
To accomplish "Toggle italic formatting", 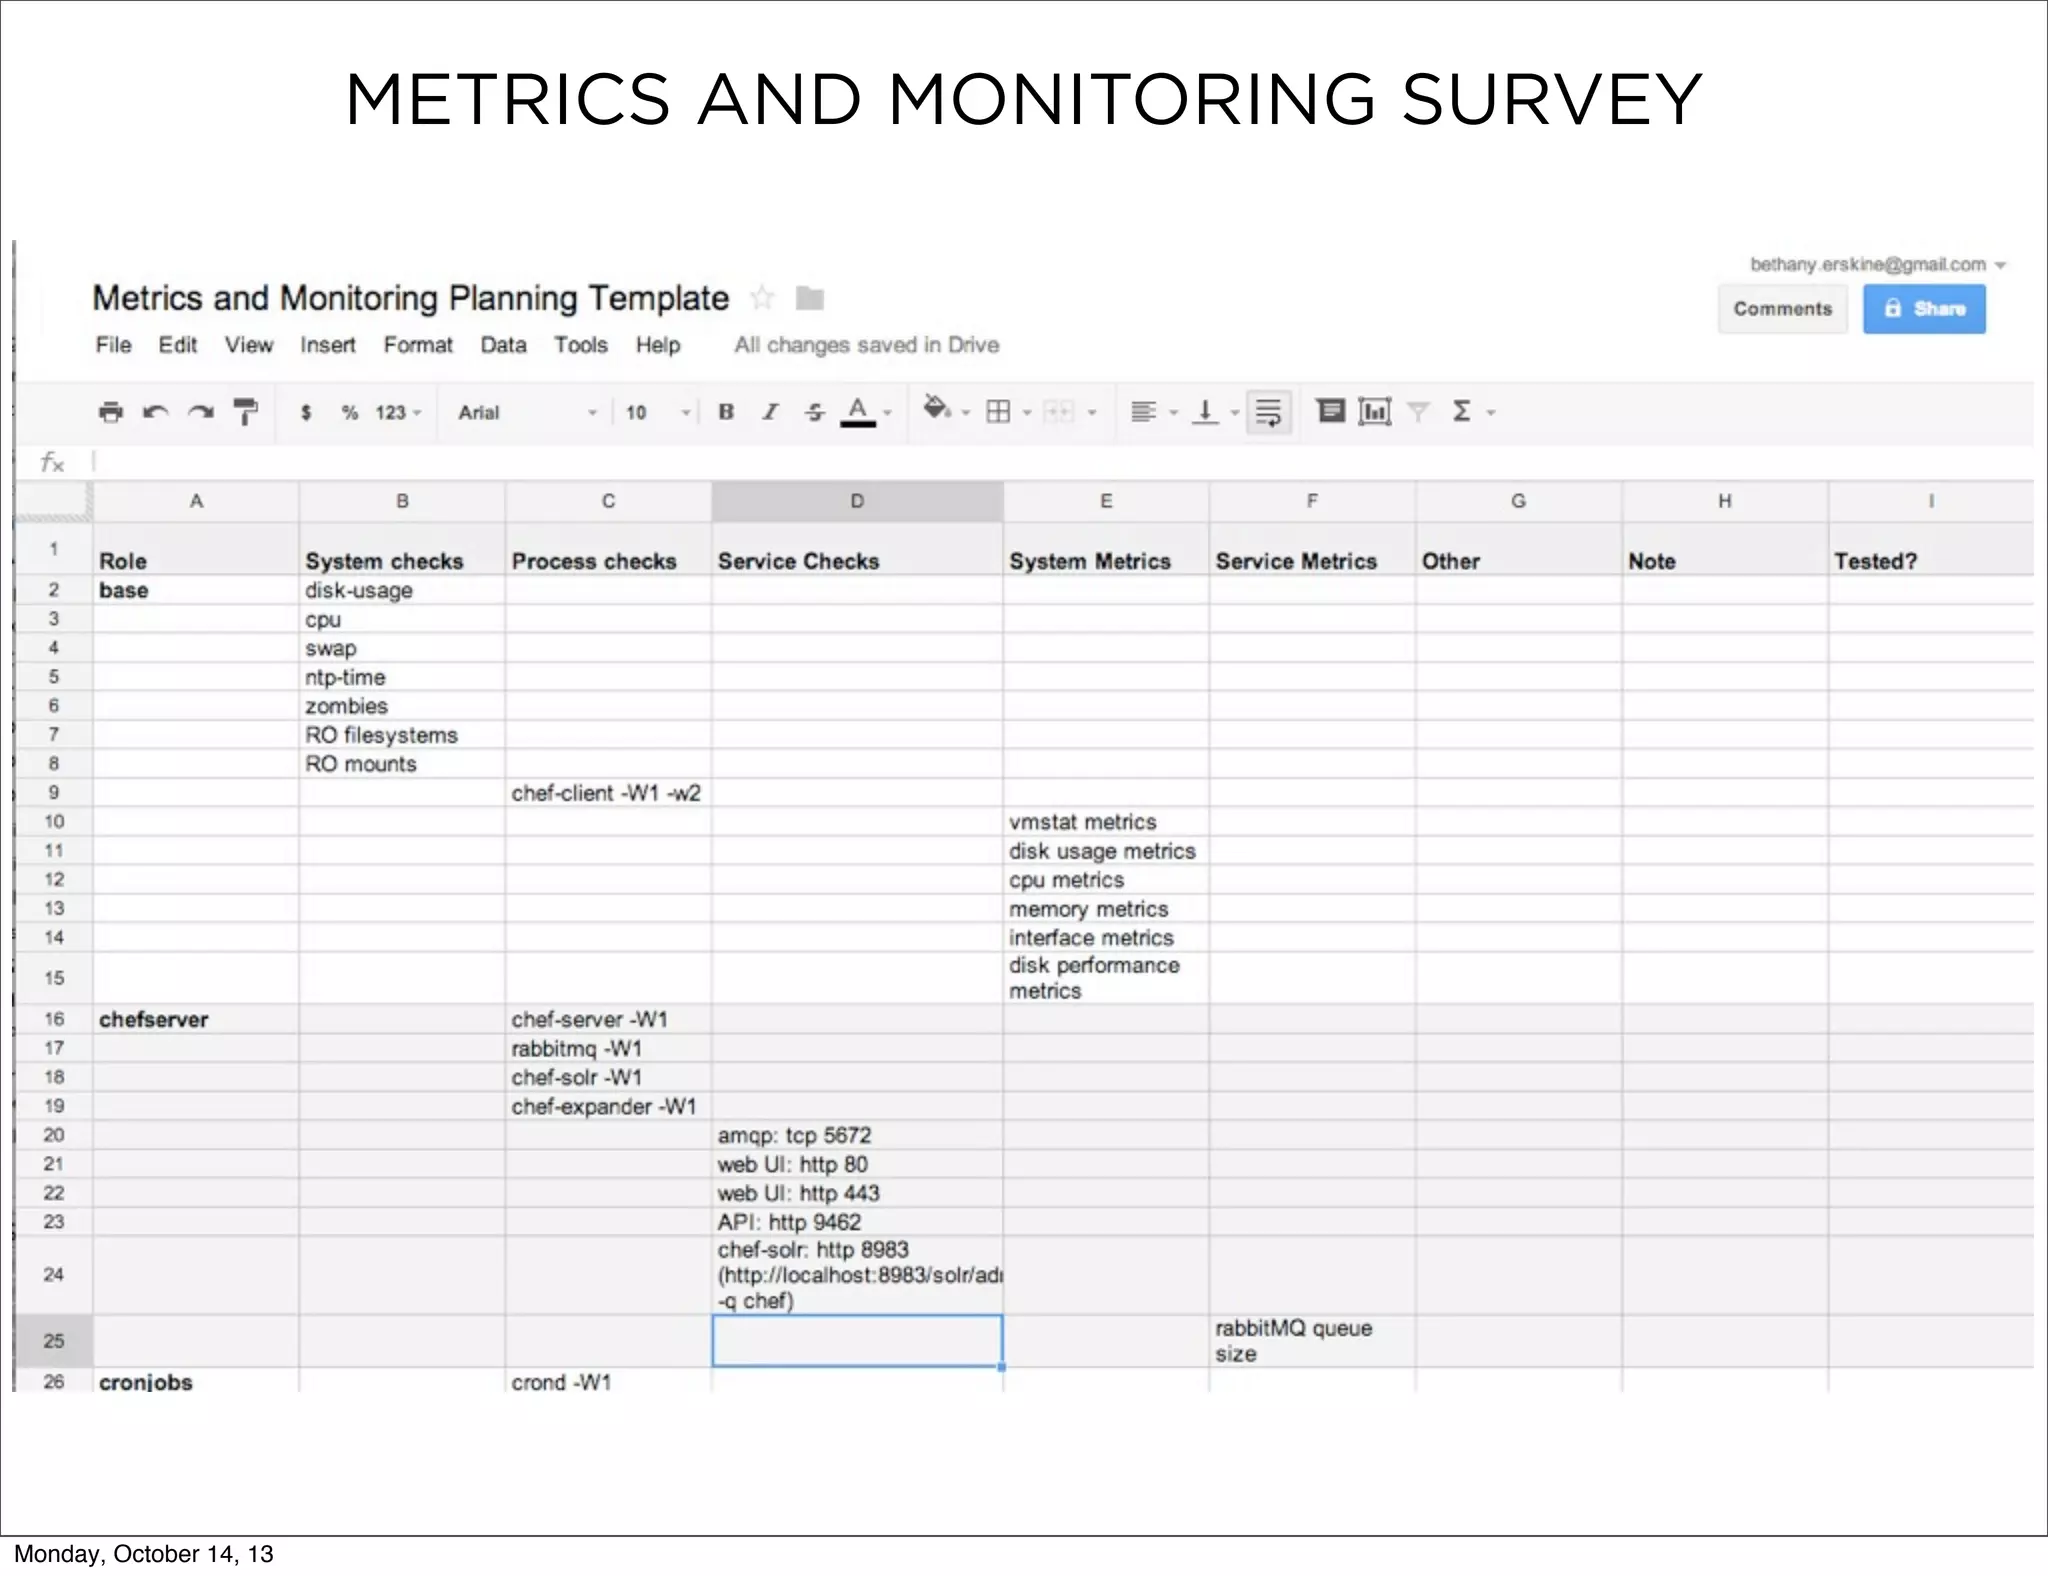I will [770, 412].
